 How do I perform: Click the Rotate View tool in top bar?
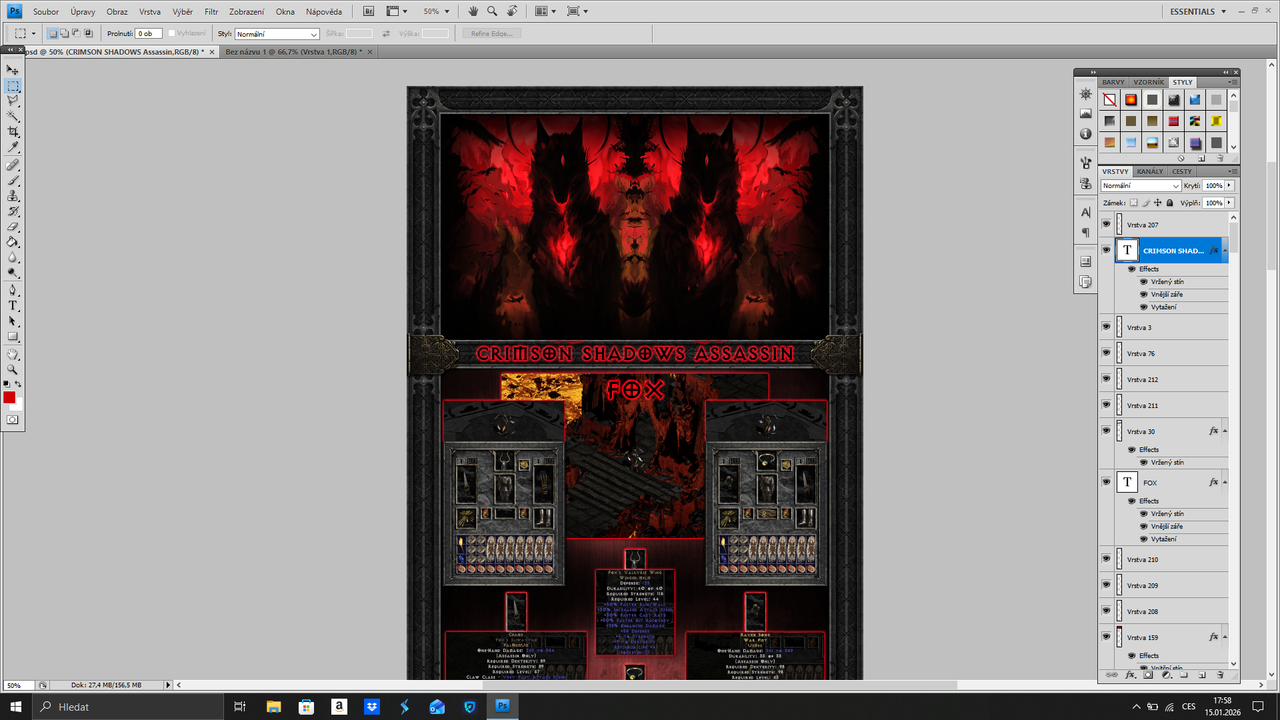[x=512, y=11]
